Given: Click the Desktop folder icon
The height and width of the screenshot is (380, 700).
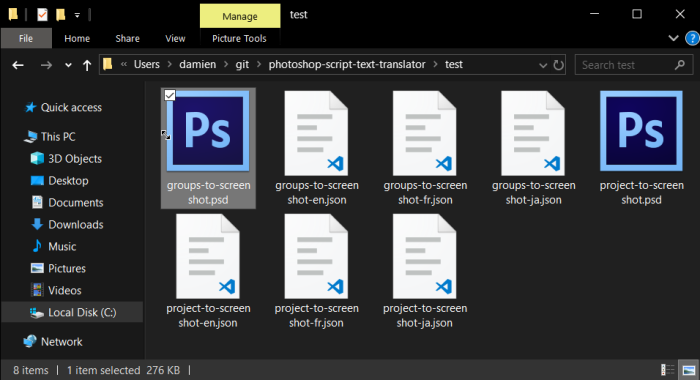Looking at the screenshot, I should pos(37,180).
